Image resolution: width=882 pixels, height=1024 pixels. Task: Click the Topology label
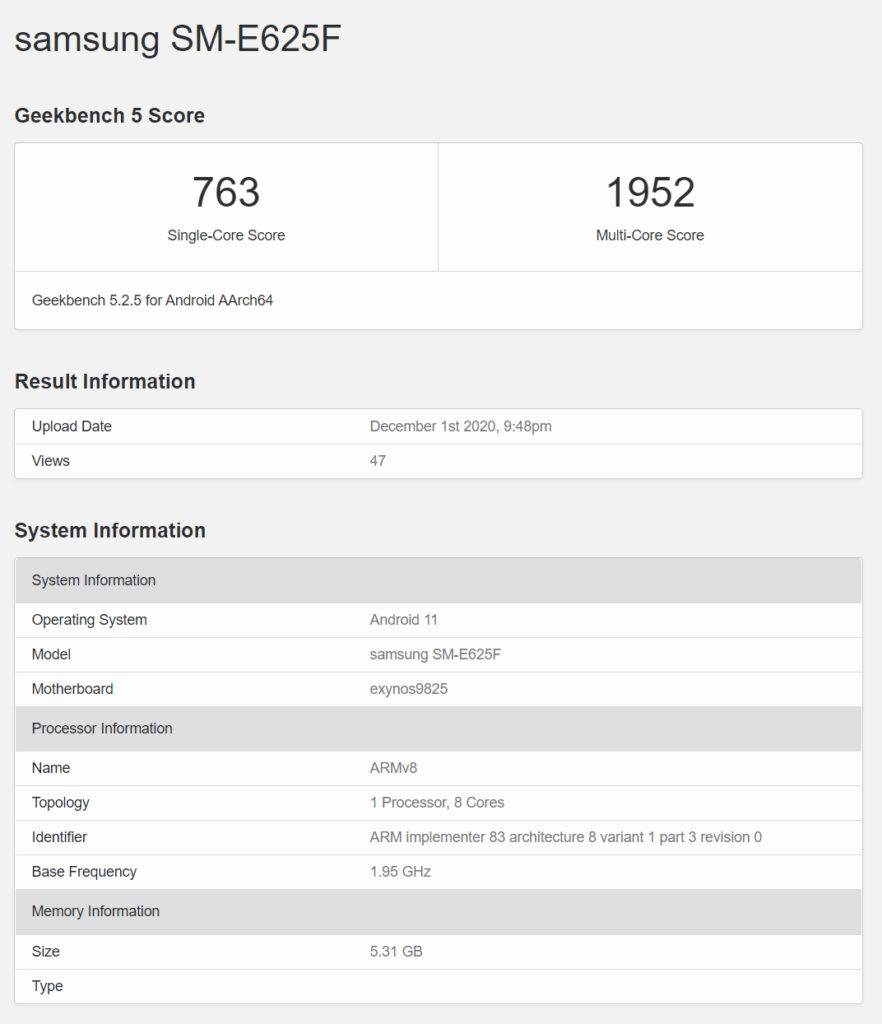61,803
